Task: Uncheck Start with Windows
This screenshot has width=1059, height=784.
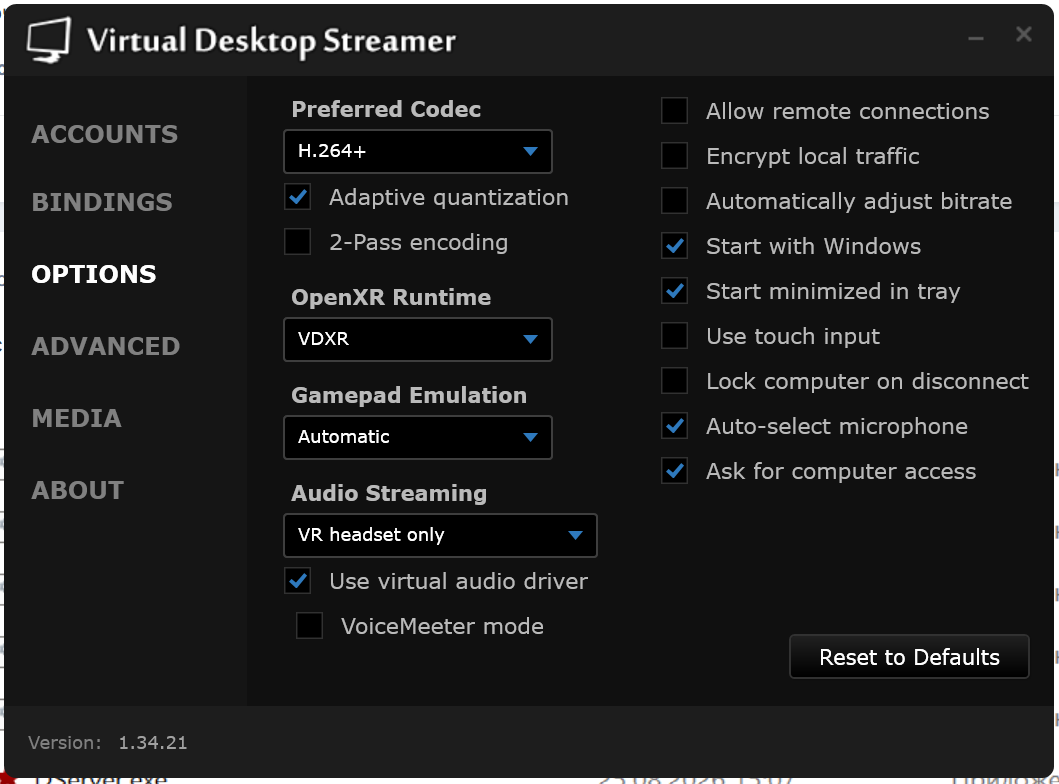Action: coord(675,246)
